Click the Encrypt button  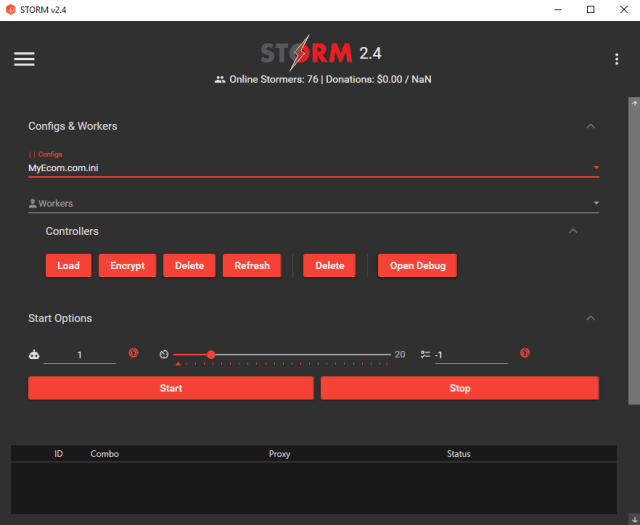(127, 265)
